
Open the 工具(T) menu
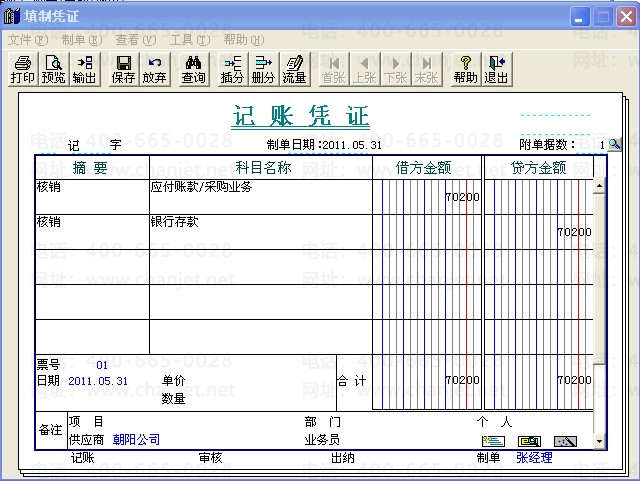click(x=190, y=40)
